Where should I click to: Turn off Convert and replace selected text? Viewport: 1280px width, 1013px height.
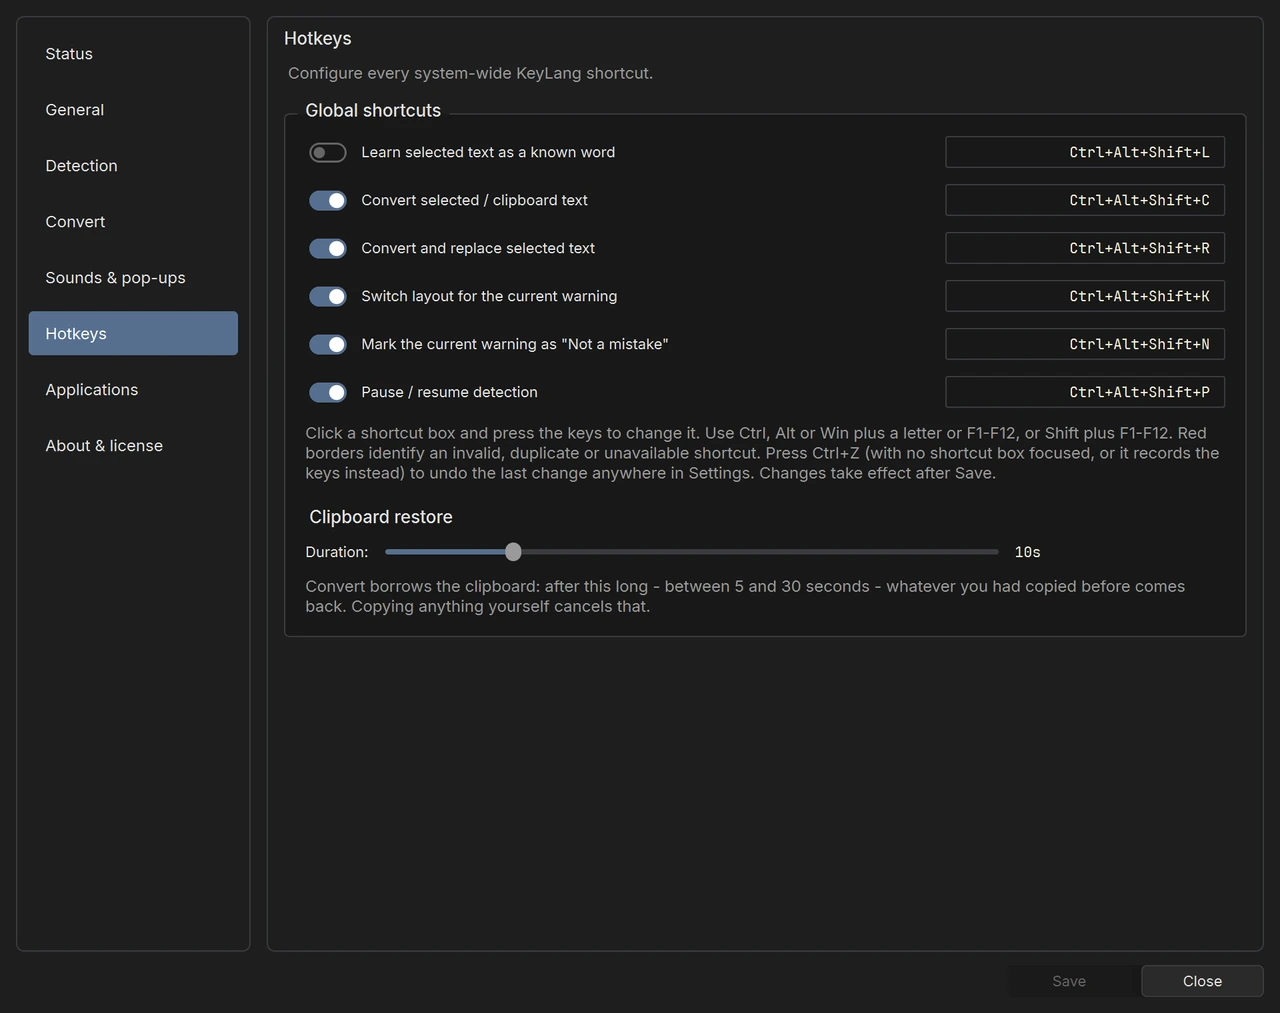coord(328,248)
